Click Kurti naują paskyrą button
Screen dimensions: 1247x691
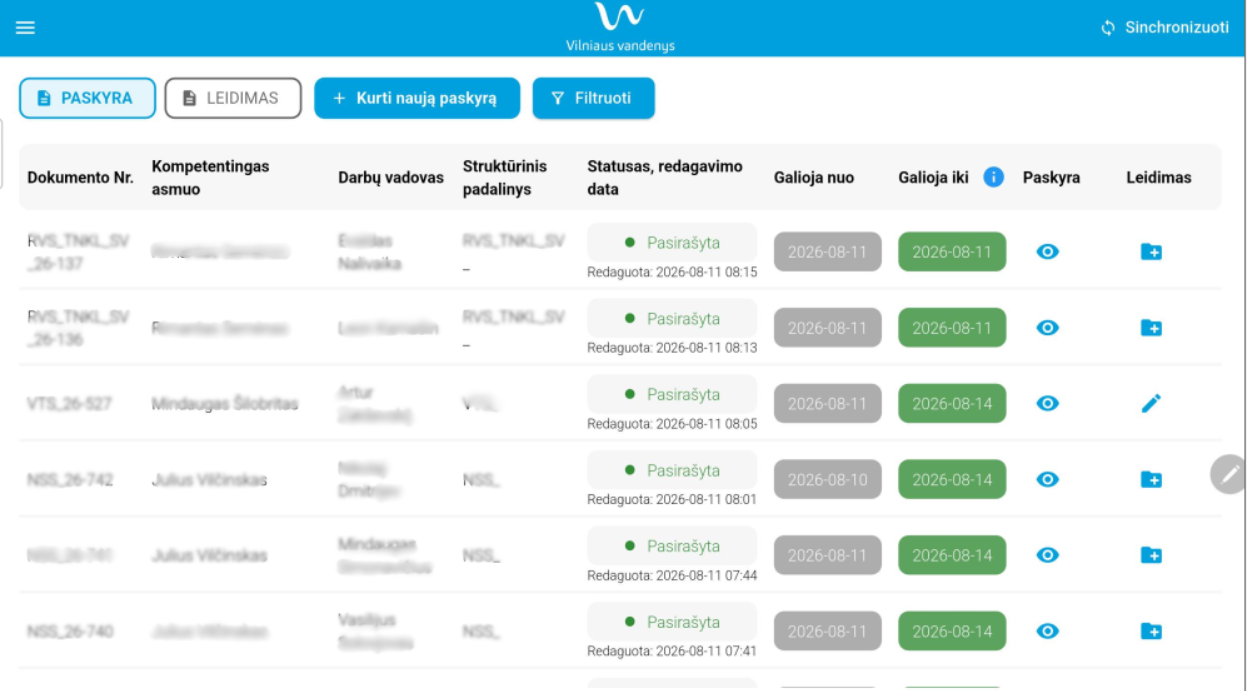[x=417, y=98]
